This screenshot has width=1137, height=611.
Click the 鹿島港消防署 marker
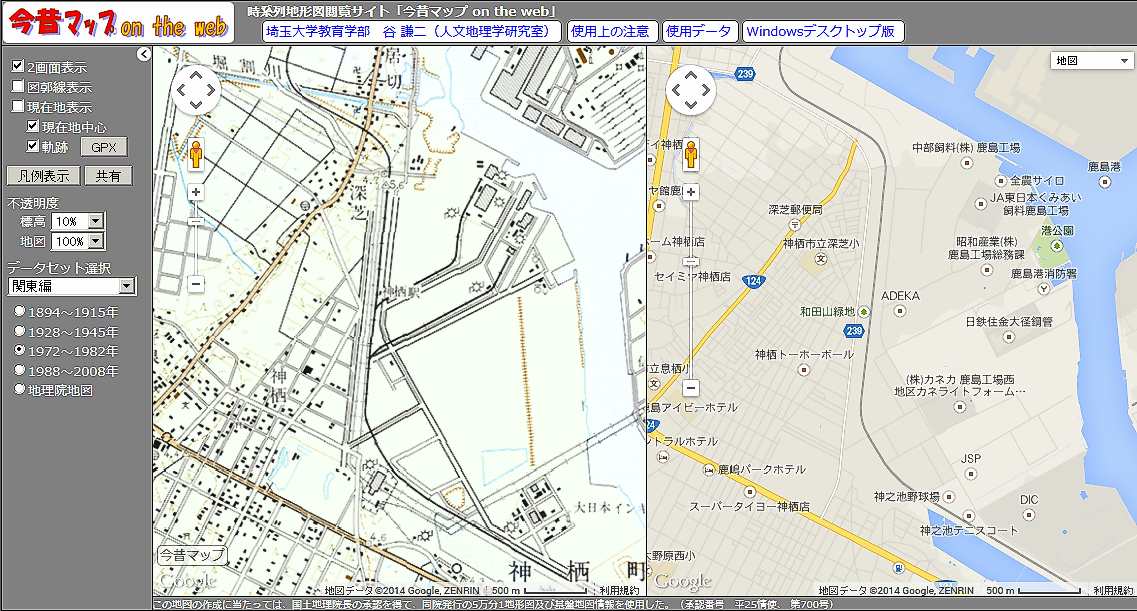[1043, 288]
